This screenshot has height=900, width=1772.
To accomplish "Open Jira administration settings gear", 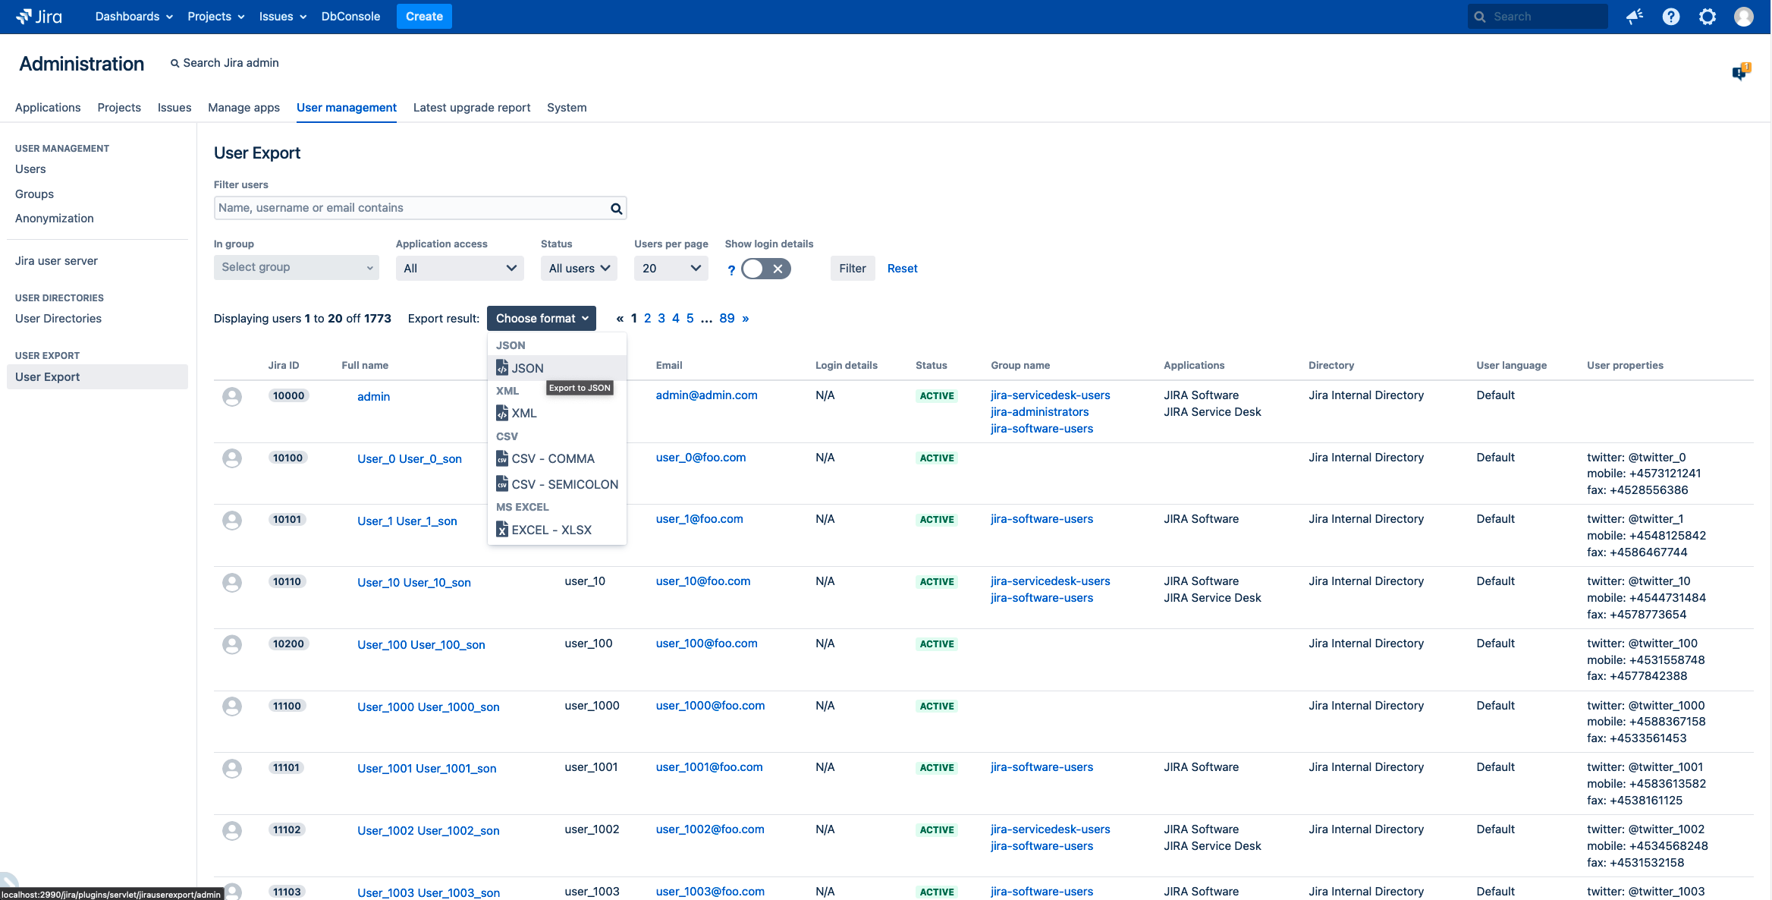I will [1707, 16].
